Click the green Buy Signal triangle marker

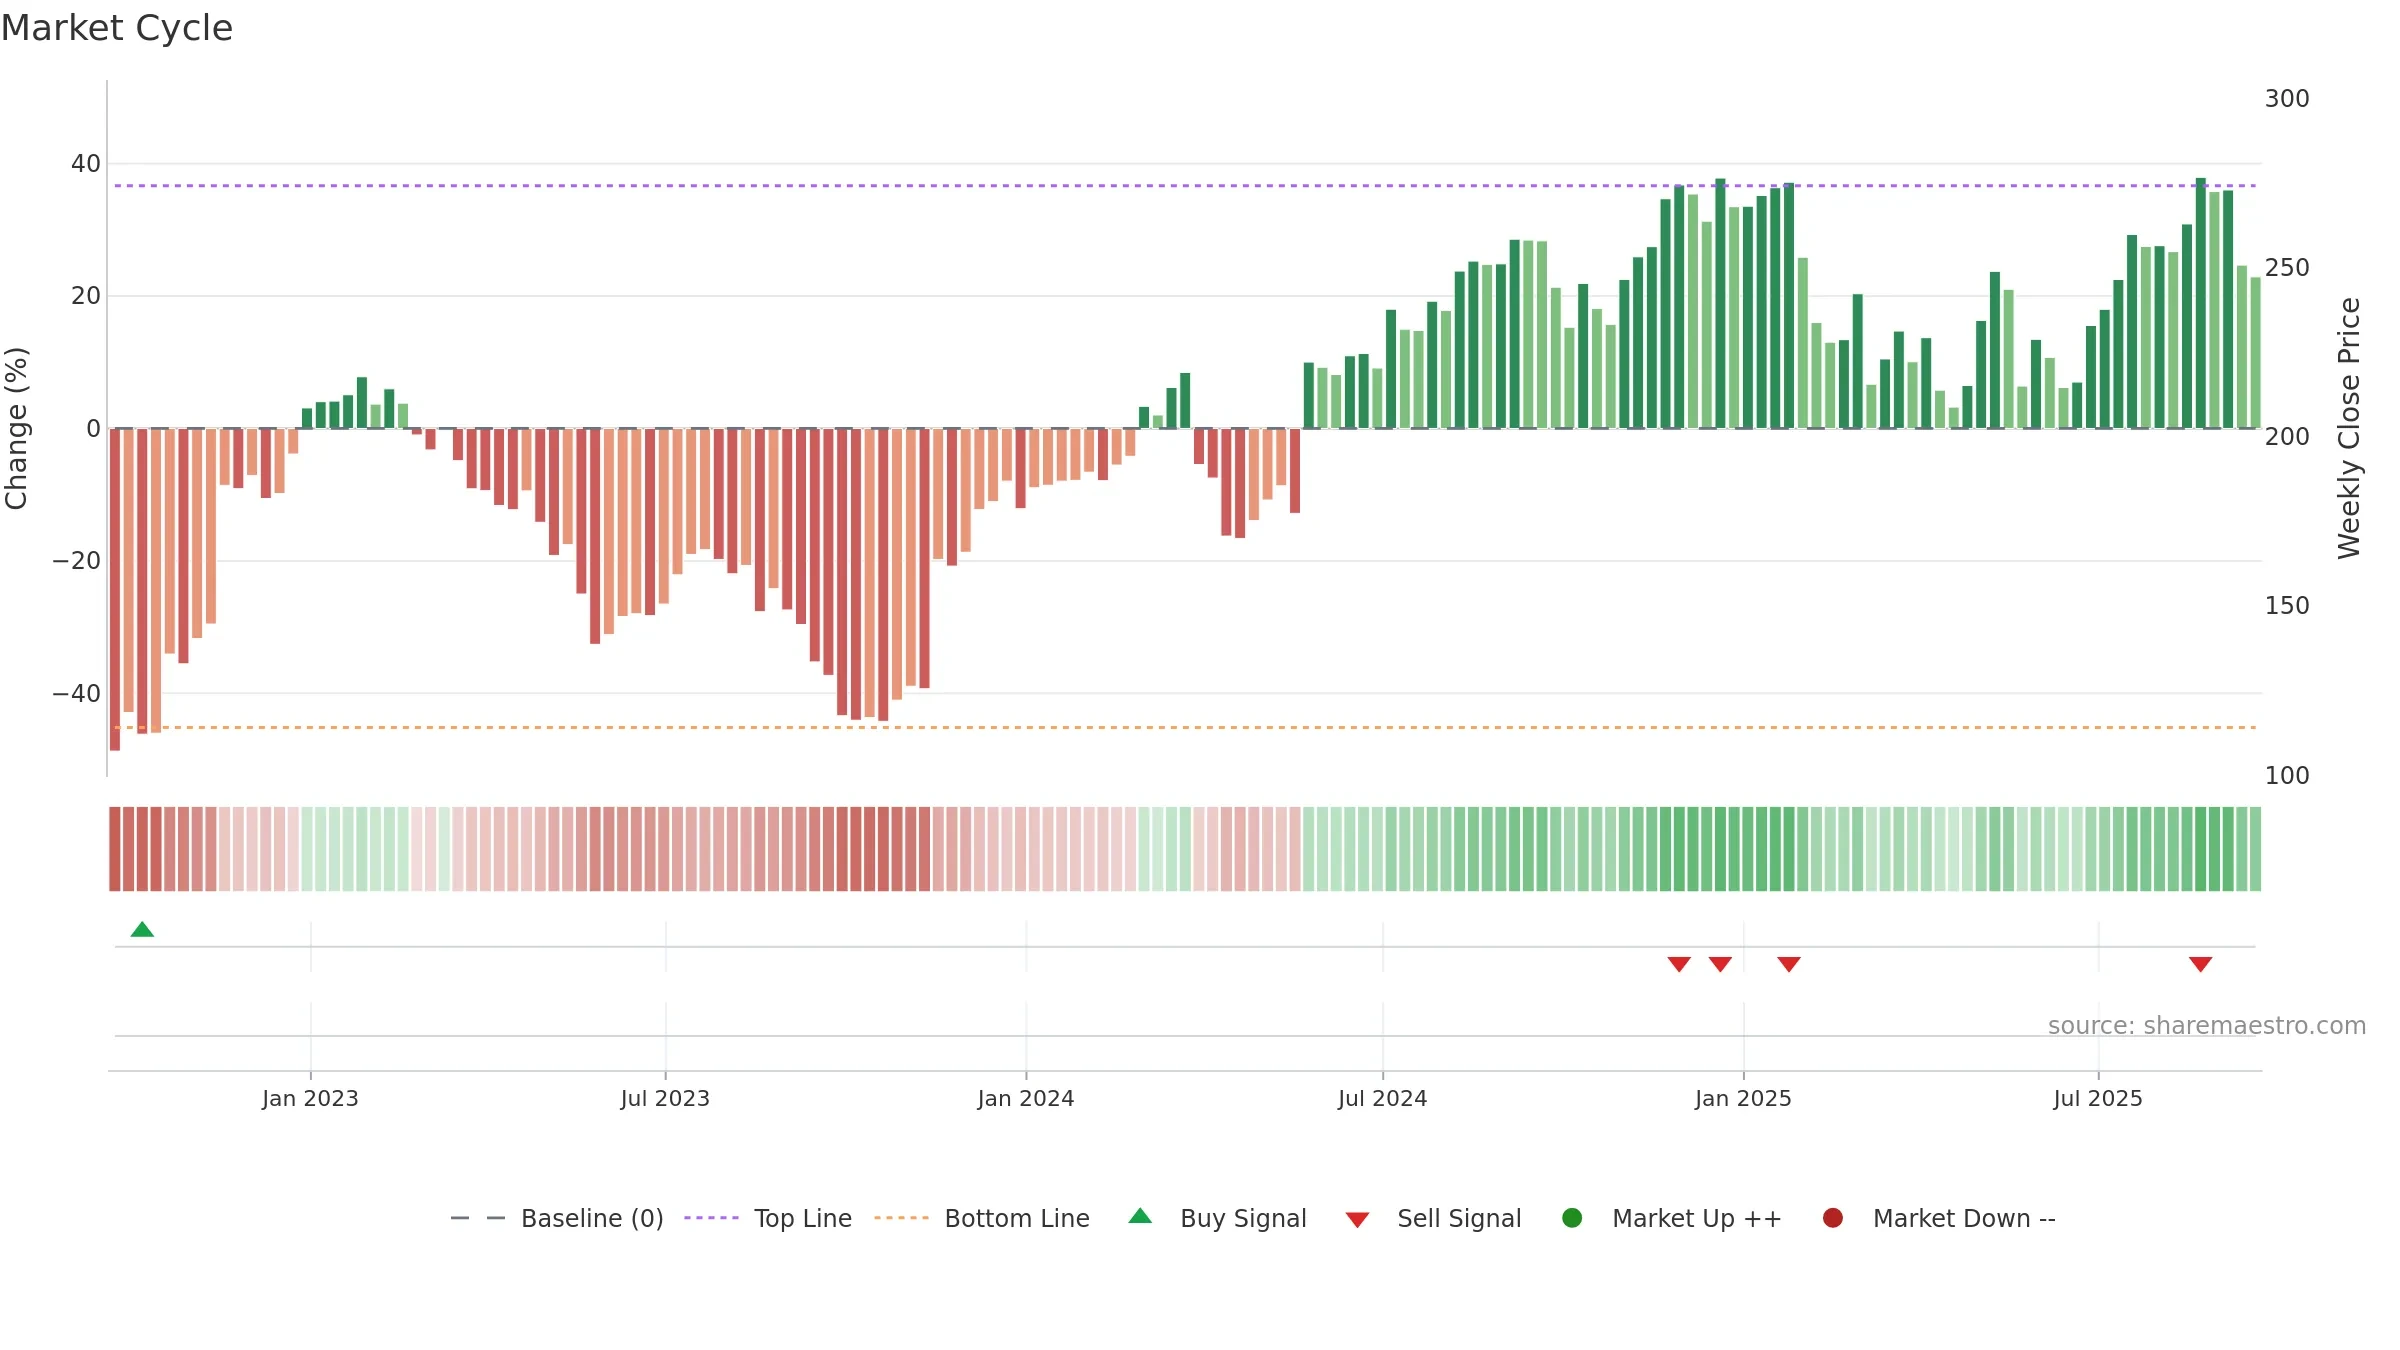(x=142, y=929)
